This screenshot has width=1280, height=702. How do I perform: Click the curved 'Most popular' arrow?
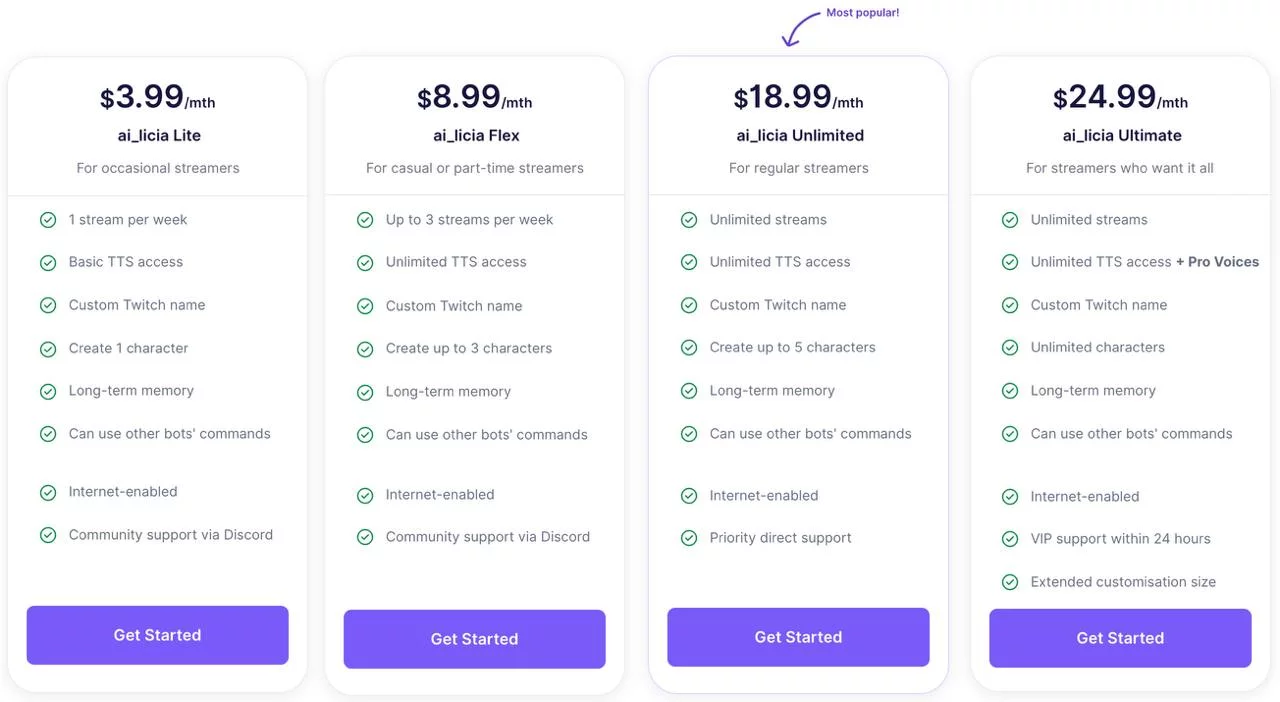(800, 30)
